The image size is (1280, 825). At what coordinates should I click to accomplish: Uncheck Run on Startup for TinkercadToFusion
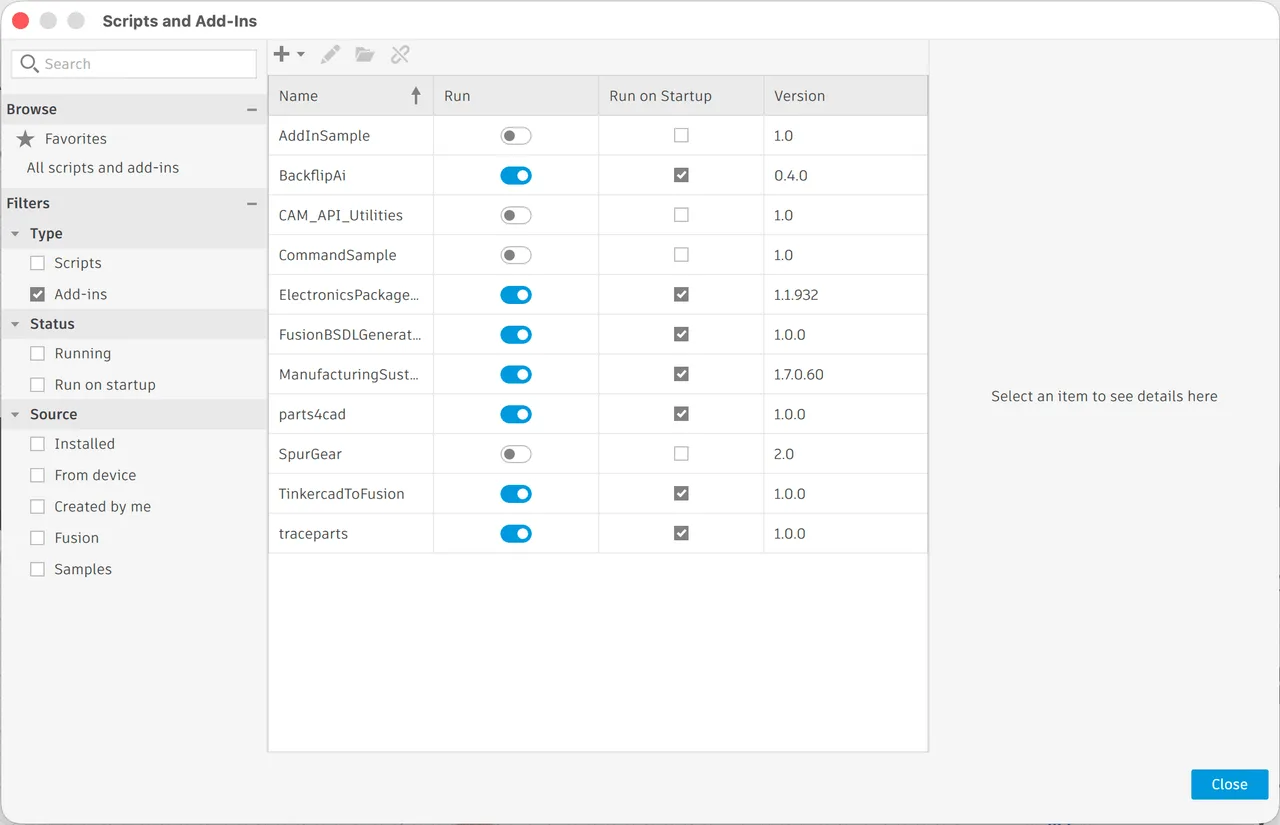(681, 494)
